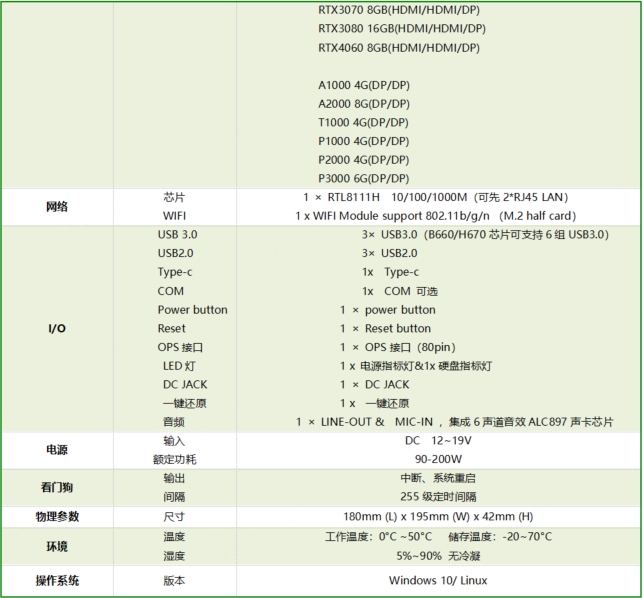
Task: Select the I/O category cell
Action: click(57, 329)
